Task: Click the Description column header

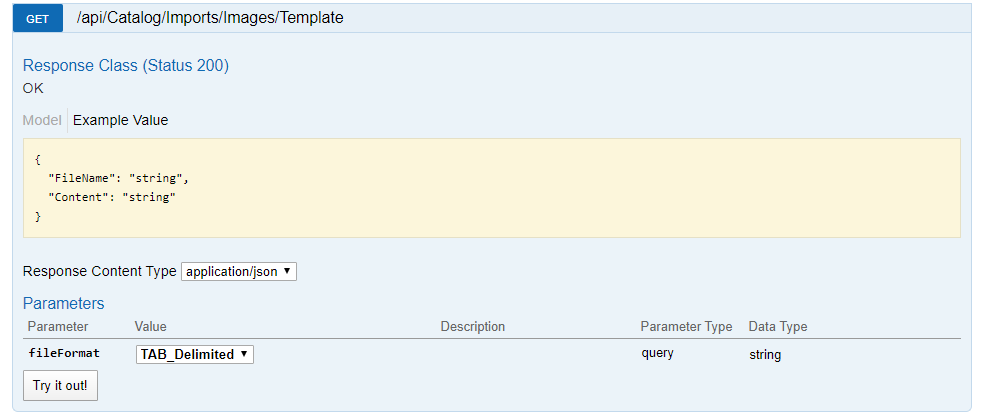Action: click(472, 327)
